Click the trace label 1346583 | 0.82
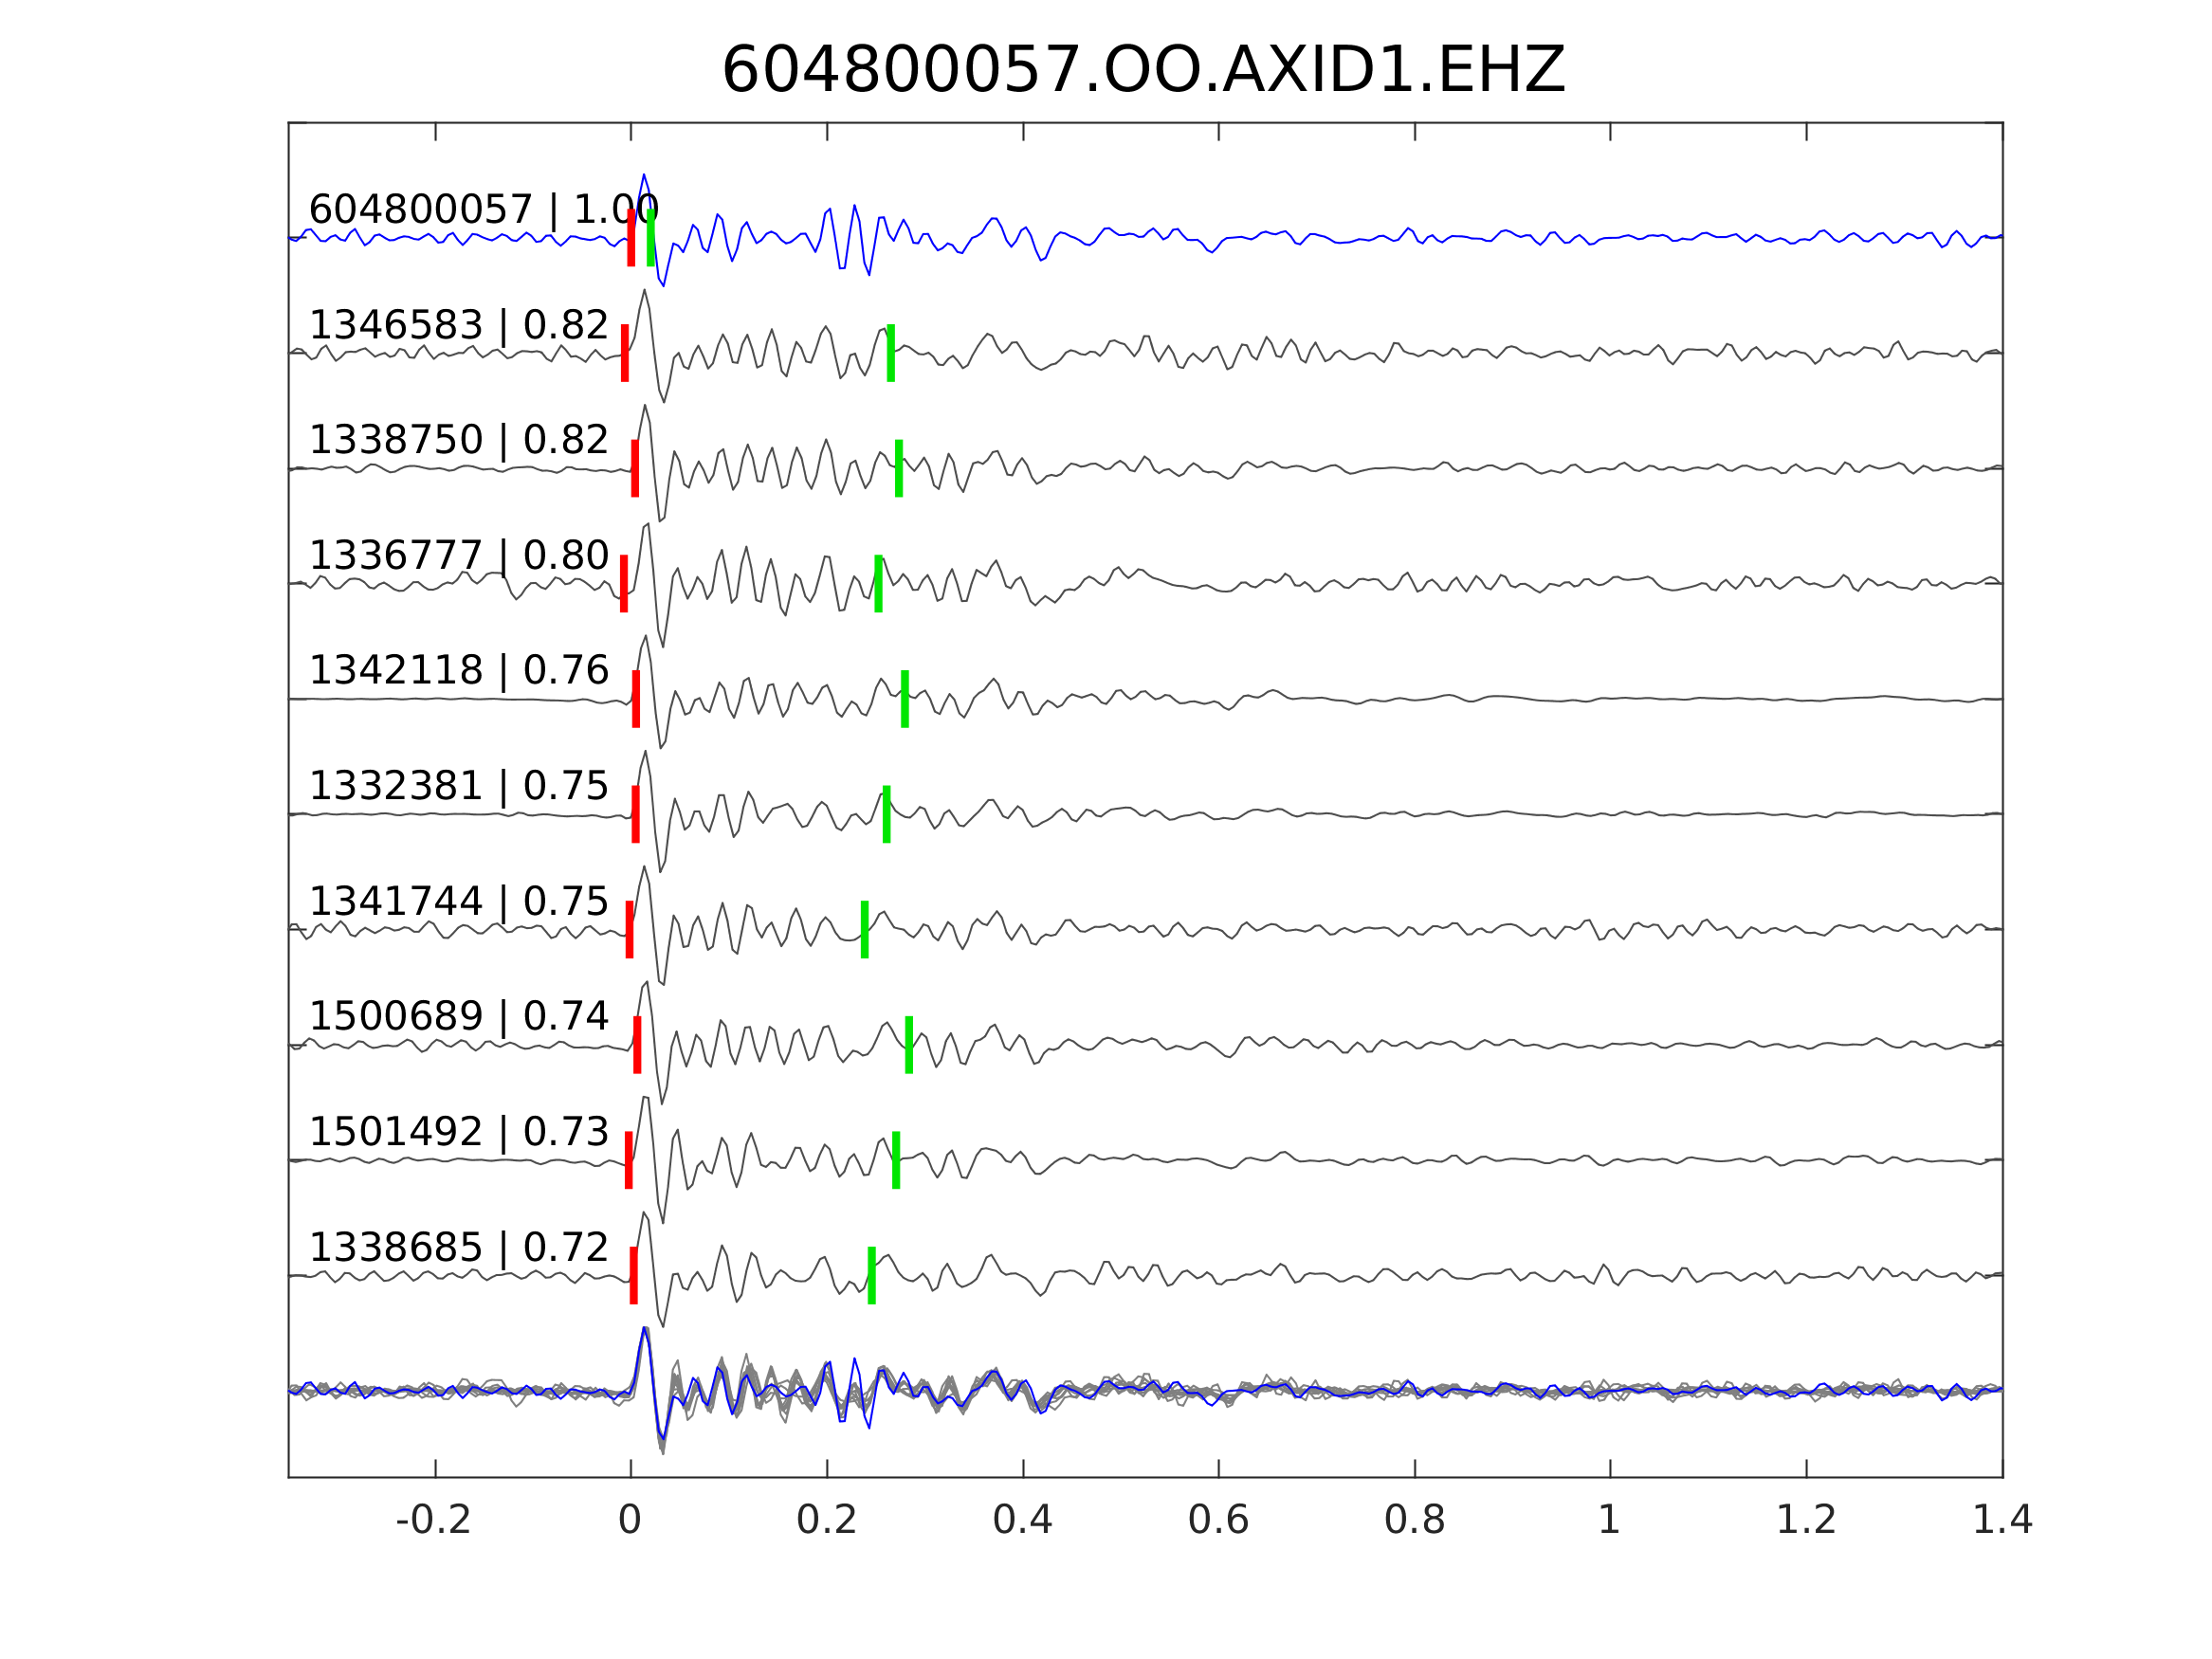The width and height of the screenshot is (2212, 1659). coord(458,325)
